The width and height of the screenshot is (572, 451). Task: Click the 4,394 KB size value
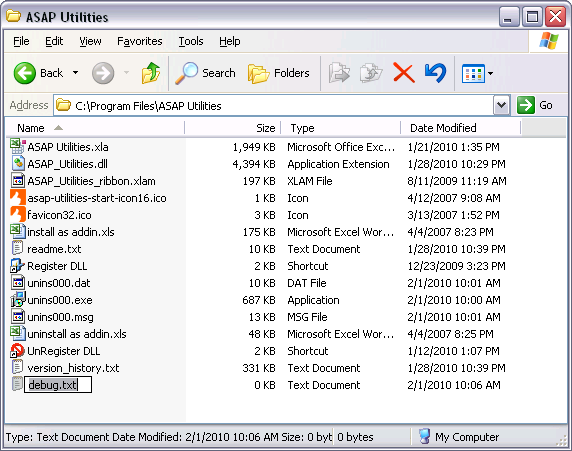pos(254,164)
